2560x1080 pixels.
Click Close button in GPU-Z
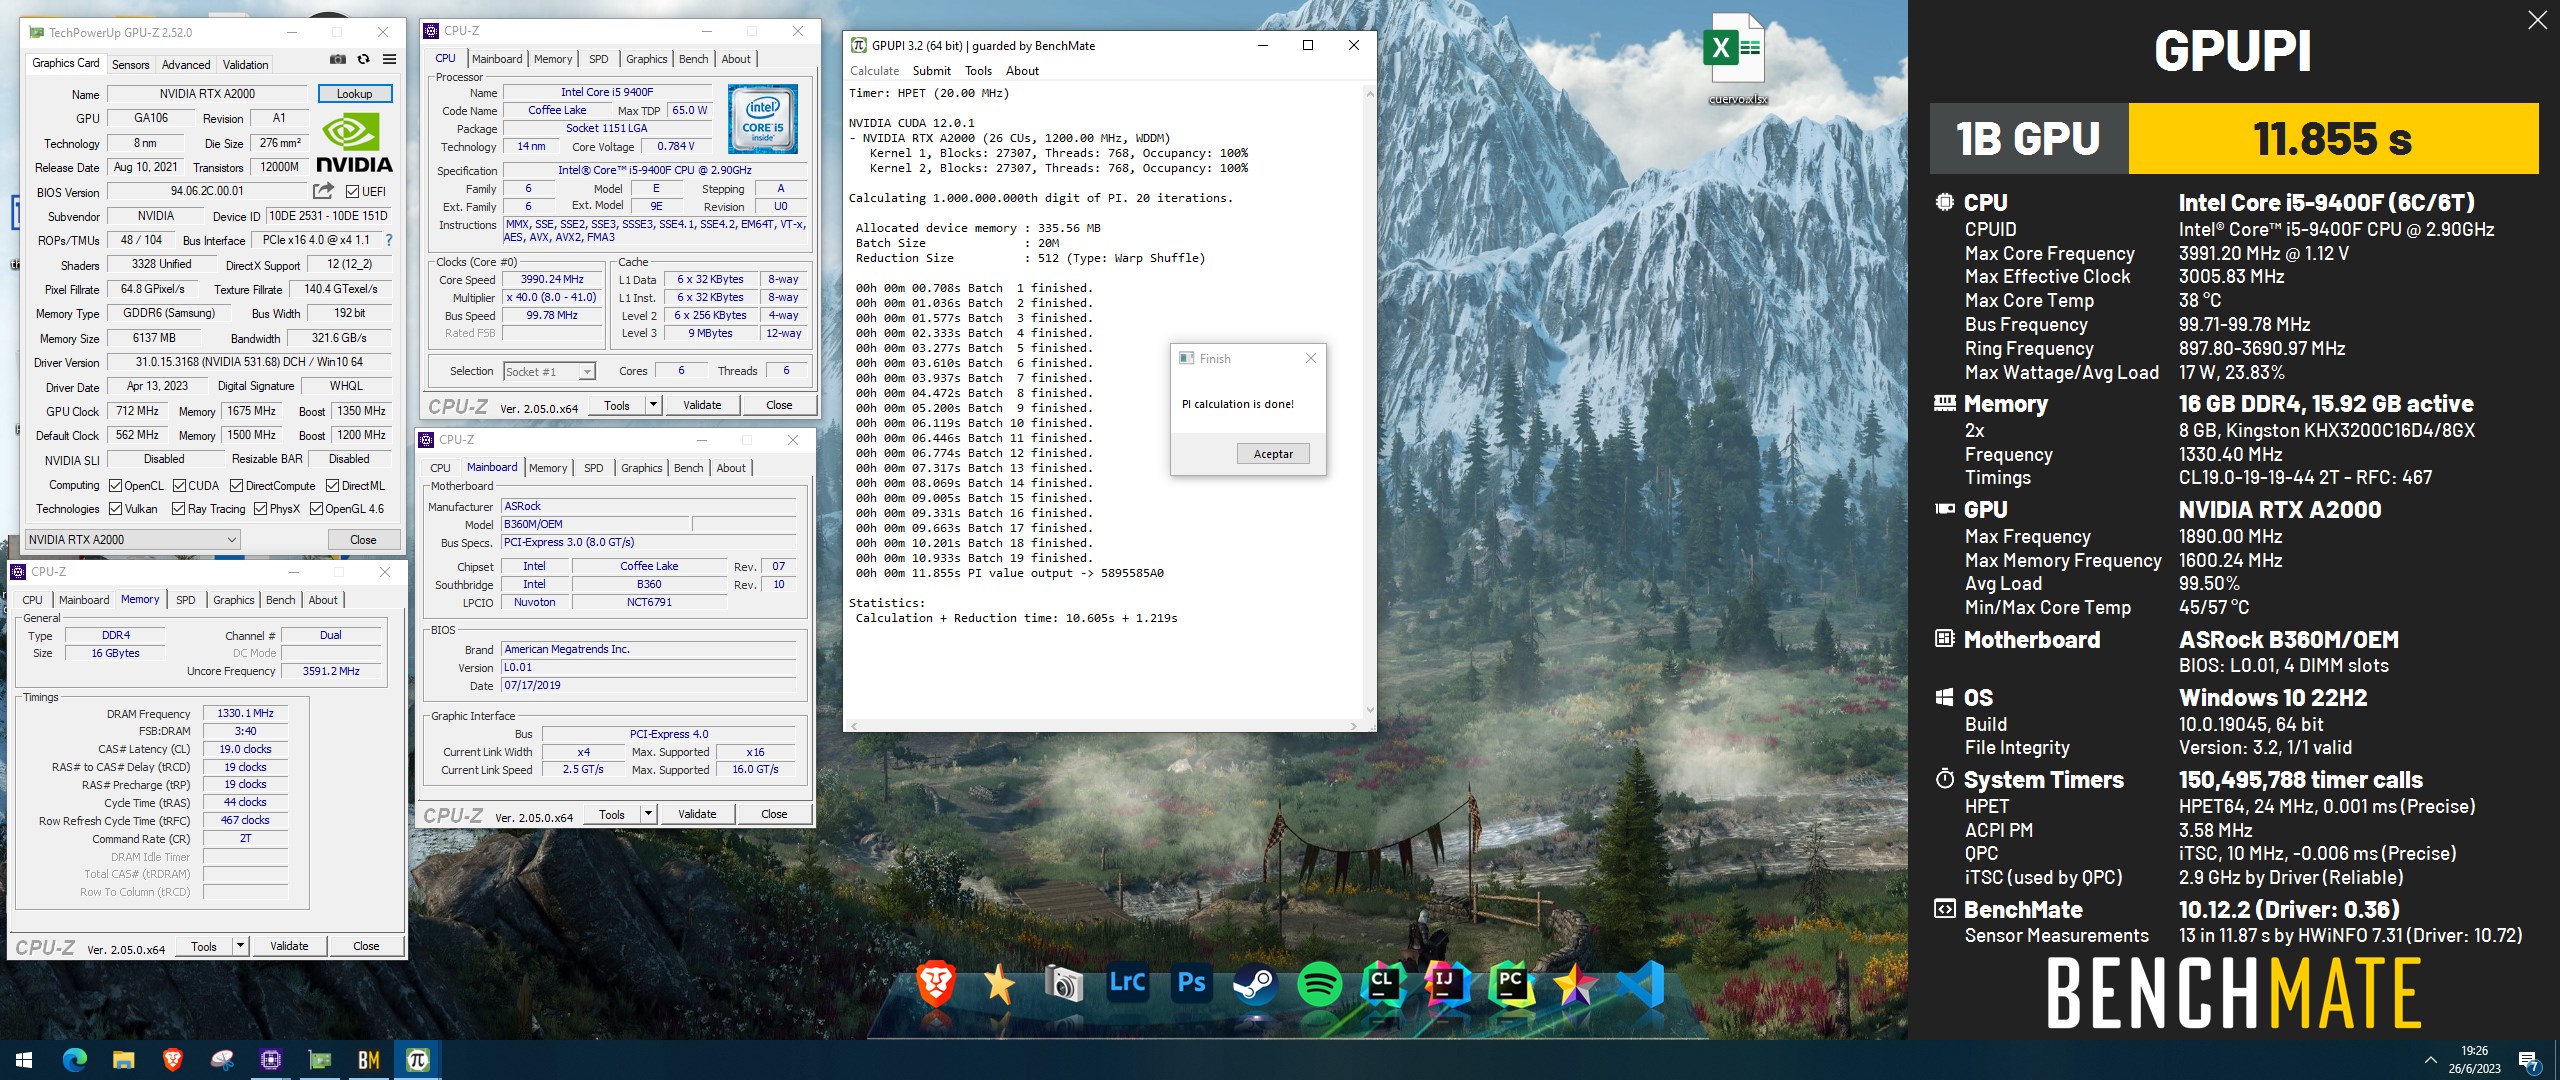tap(363, 540)
